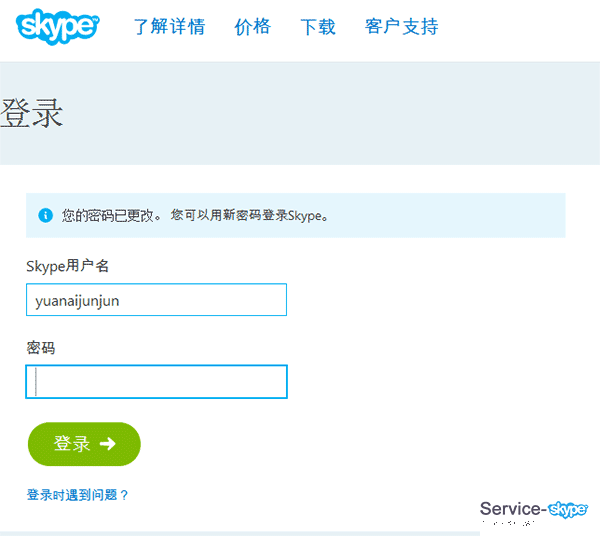The image size is (600, 536).
Task: Open the 了解详情 menu item
Action: pyautogui.click(x=169, y=27)
